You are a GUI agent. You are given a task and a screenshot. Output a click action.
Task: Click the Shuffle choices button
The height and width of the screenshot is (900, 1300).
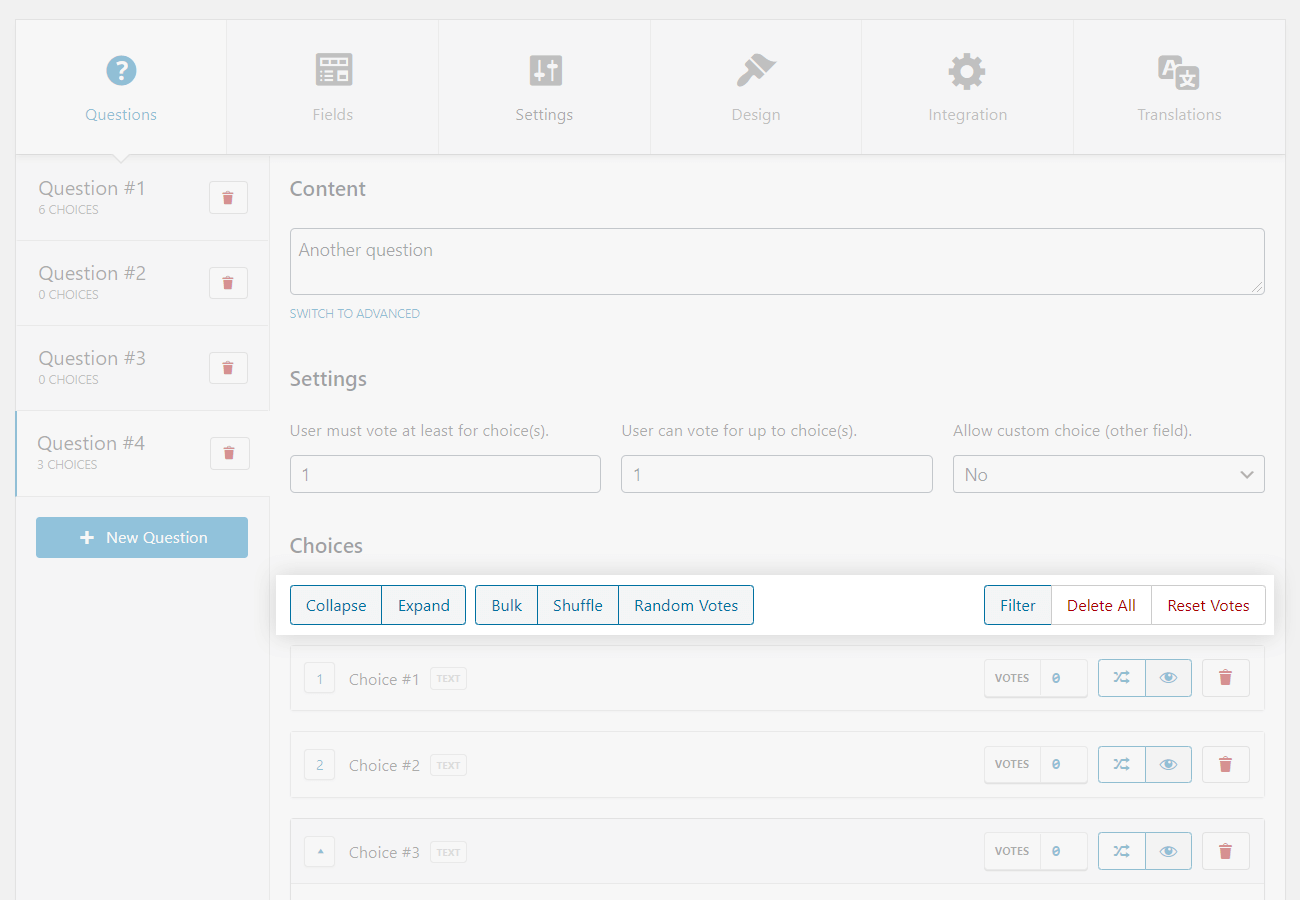pyautogui.click(x=578, y=605)
